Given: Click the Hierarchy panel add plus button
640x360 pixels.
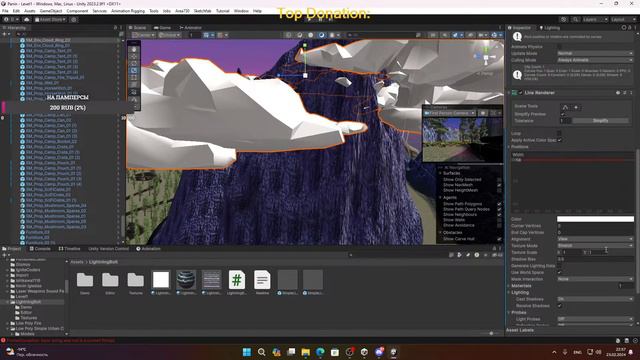Looking at the screenshot, I should tap(4, 34).
